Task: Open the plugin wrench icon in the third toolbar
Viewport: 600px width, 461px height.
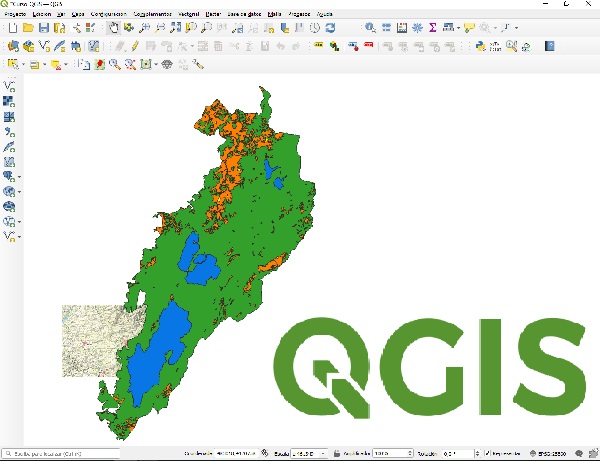Action: (198, 64)
